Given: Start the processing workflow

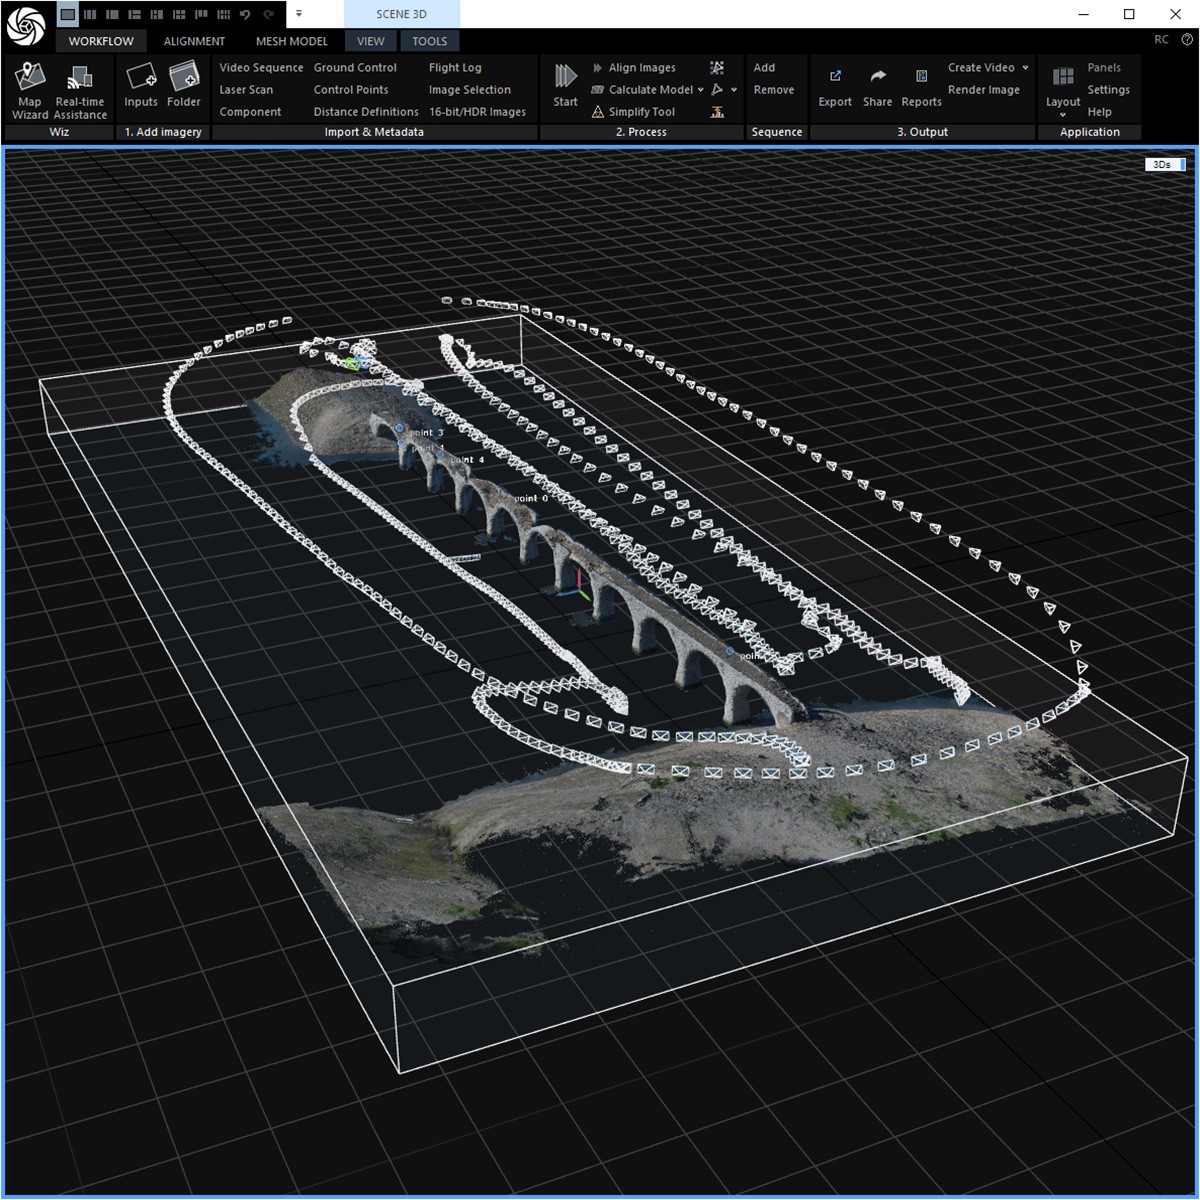Looking at the screenshot, I should pos(565,86).
